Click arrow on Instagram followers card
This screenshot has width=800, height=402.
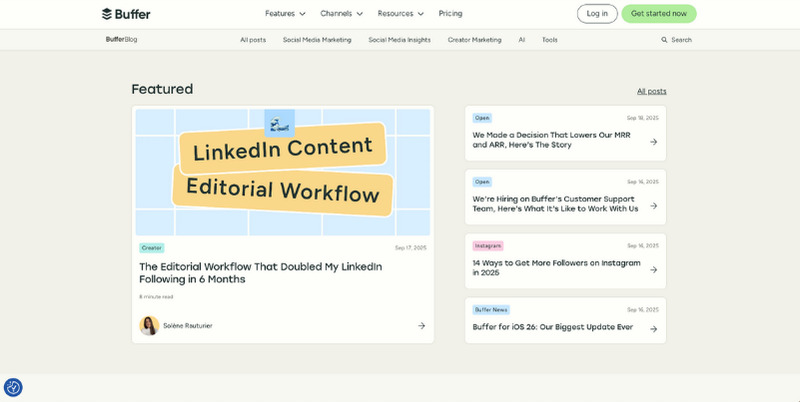[x=654, y=270]
